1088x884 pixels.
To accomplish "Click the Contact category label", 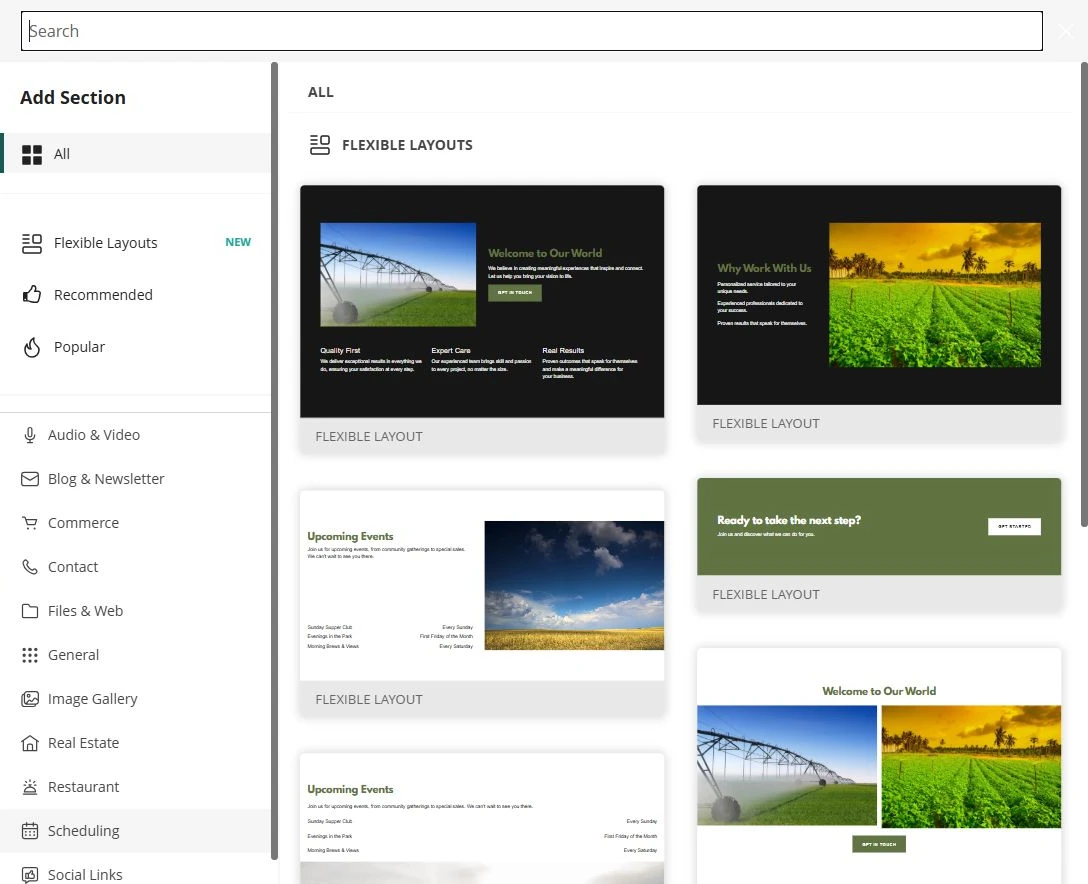I will point(73,567).
